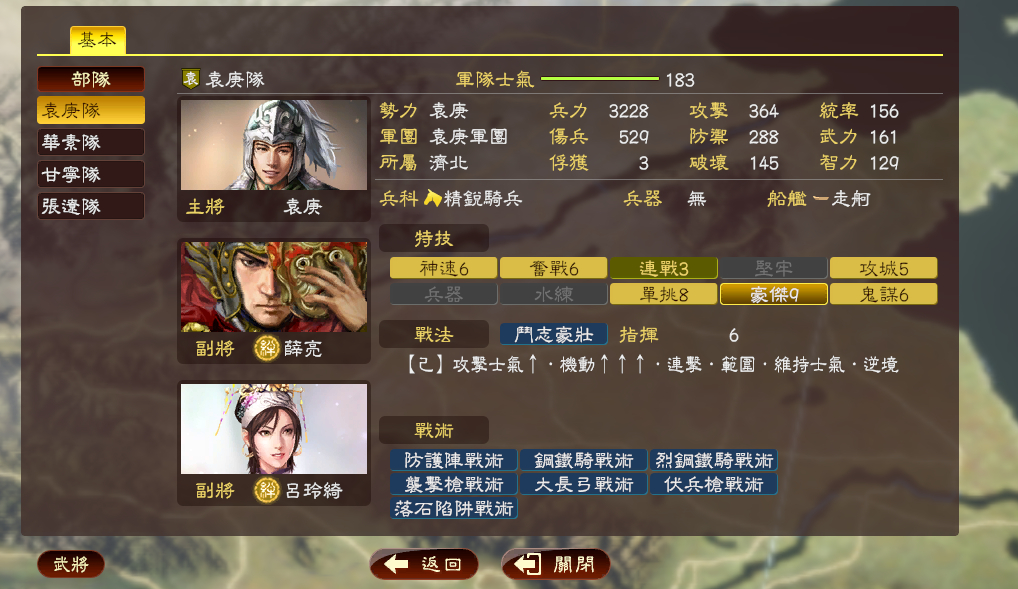The image size is (1018, 589).
Task: Click the 絆 bond icon beside 薛亮
Action: click(x=266, y=349)
